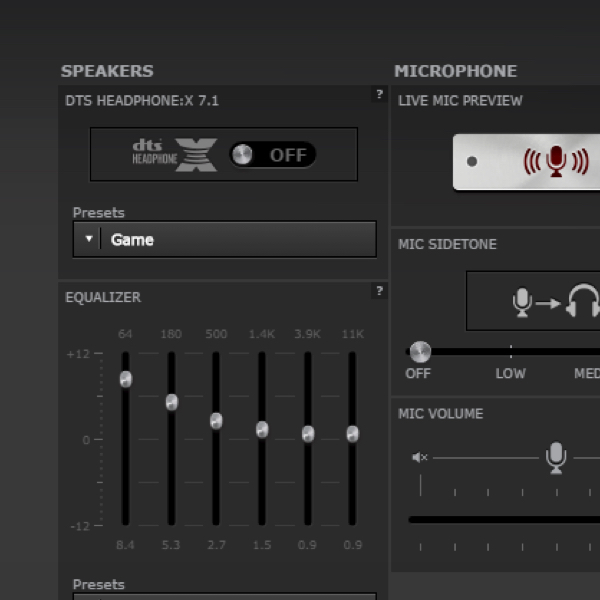Click the DTS Headphone X logo
The height and width of the screenshot is (600, 600).
[x=174, y=155]
